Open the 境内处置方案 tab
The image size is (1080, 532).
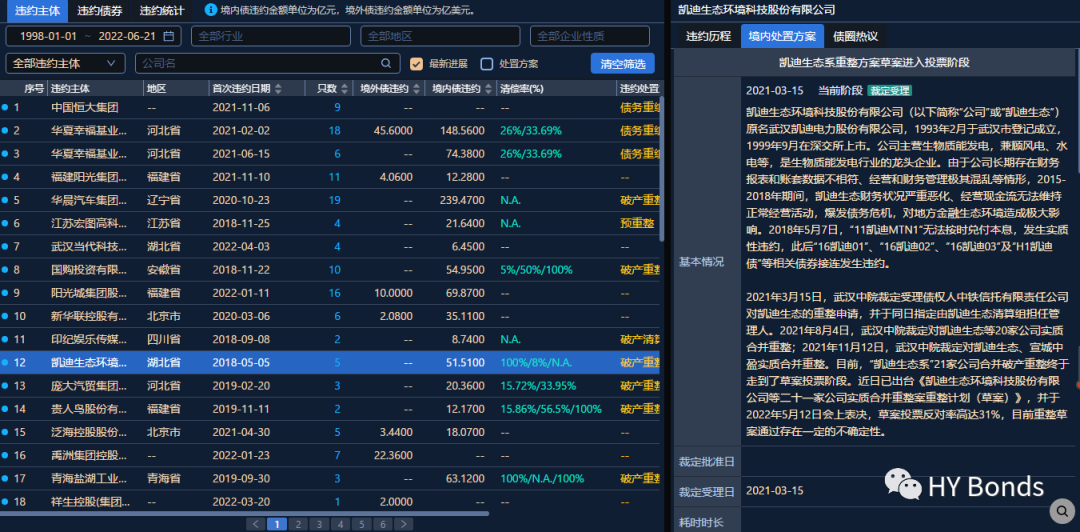click(782, 37)
